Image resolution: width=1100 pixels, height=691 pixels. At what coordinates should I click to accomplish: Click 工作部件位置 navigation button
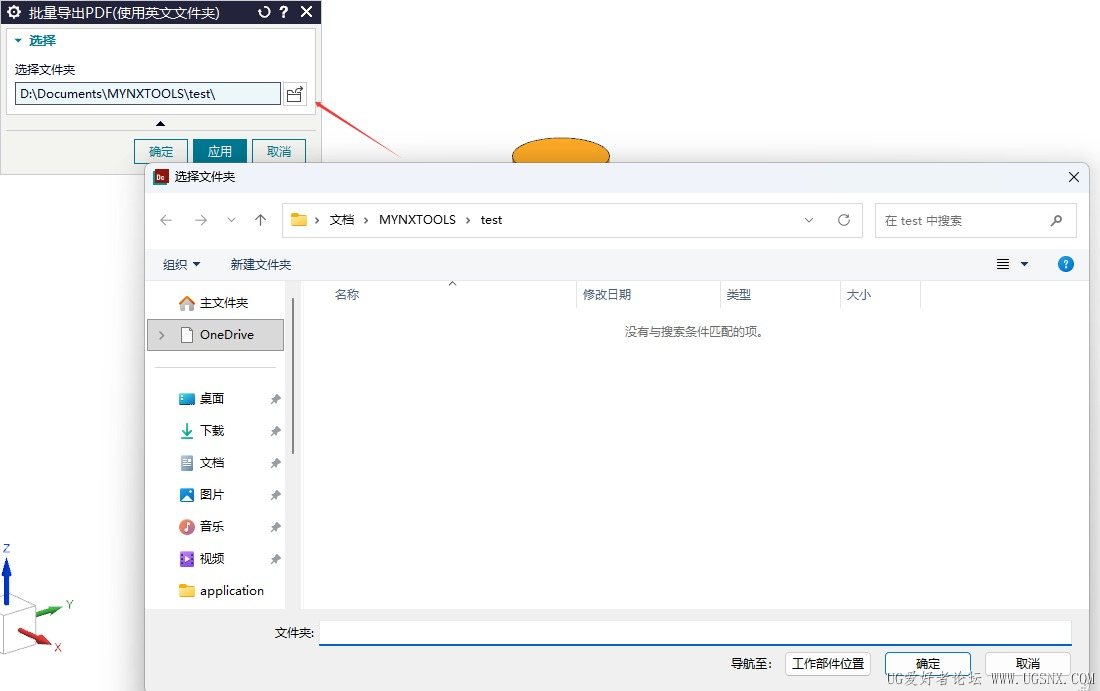827,663
